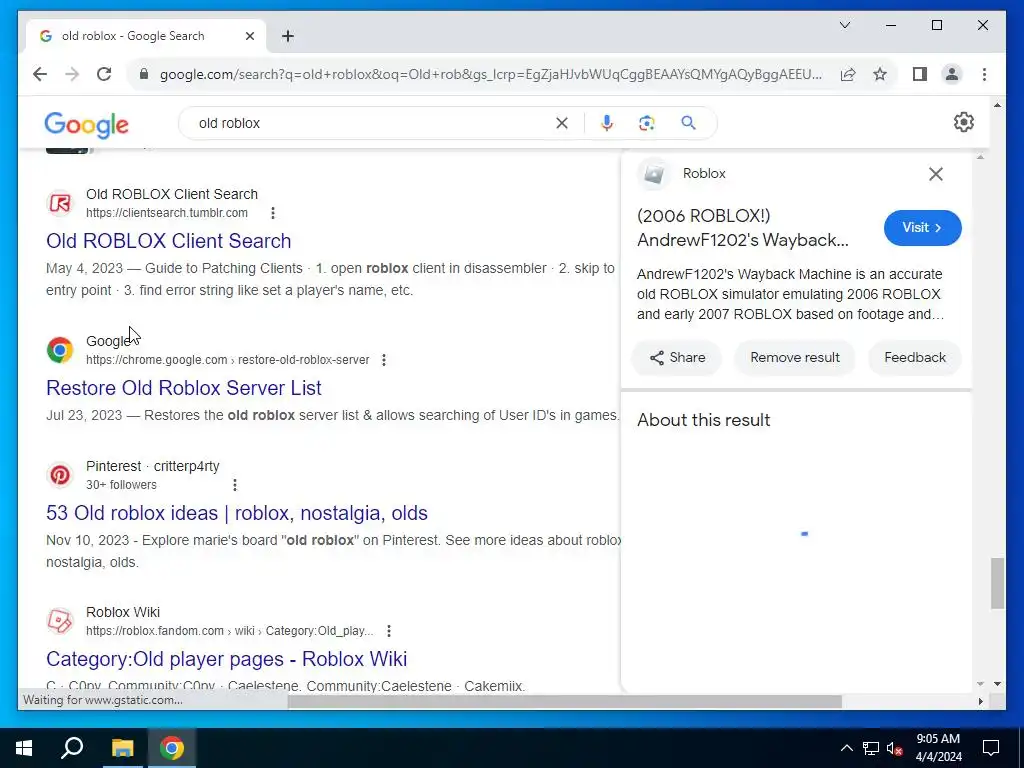This screenshot has height=768, width=1024.
Task: Open Windows taskbar search
Action: point(72,748)
